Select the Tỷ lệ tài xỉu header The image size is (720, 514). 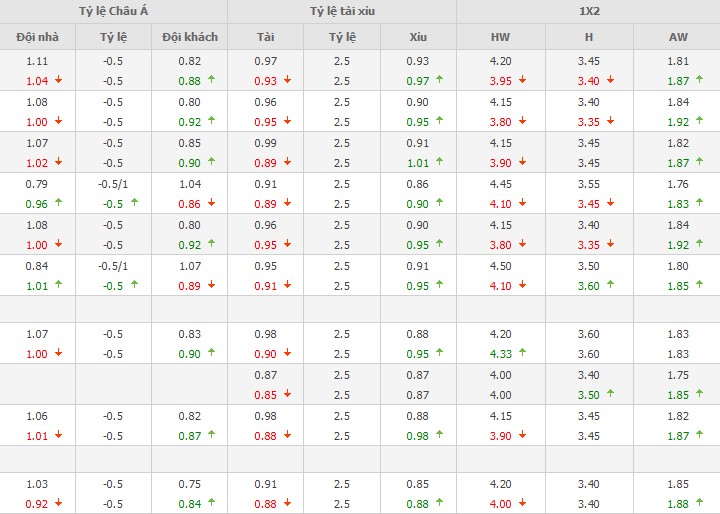coord(342,11)
